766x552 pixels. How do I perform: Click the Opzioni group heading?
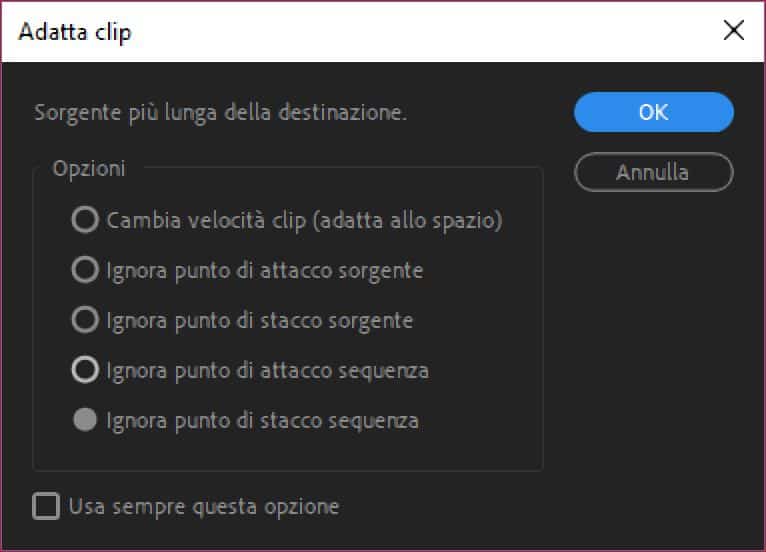tap(89, 168)
